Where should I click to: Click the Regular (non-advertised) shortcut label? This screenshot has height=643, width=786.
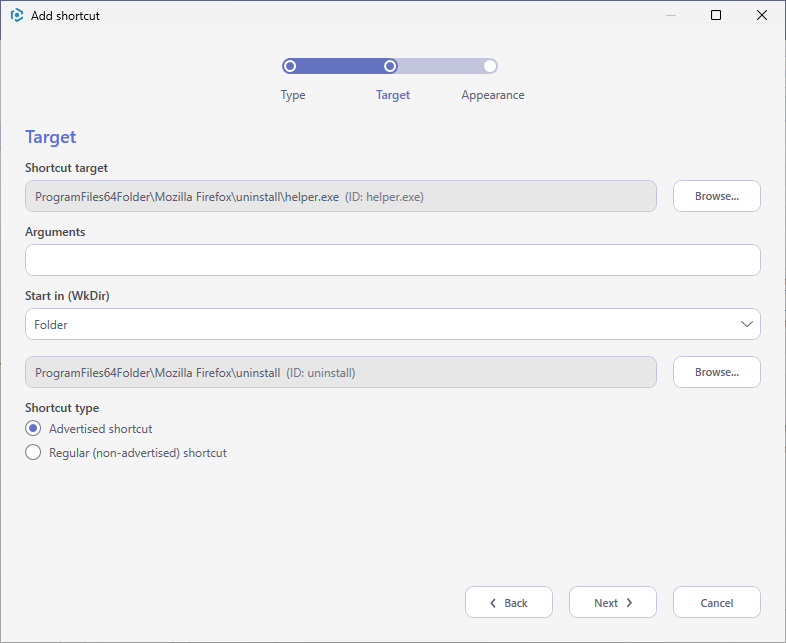[x=138, y=453]
